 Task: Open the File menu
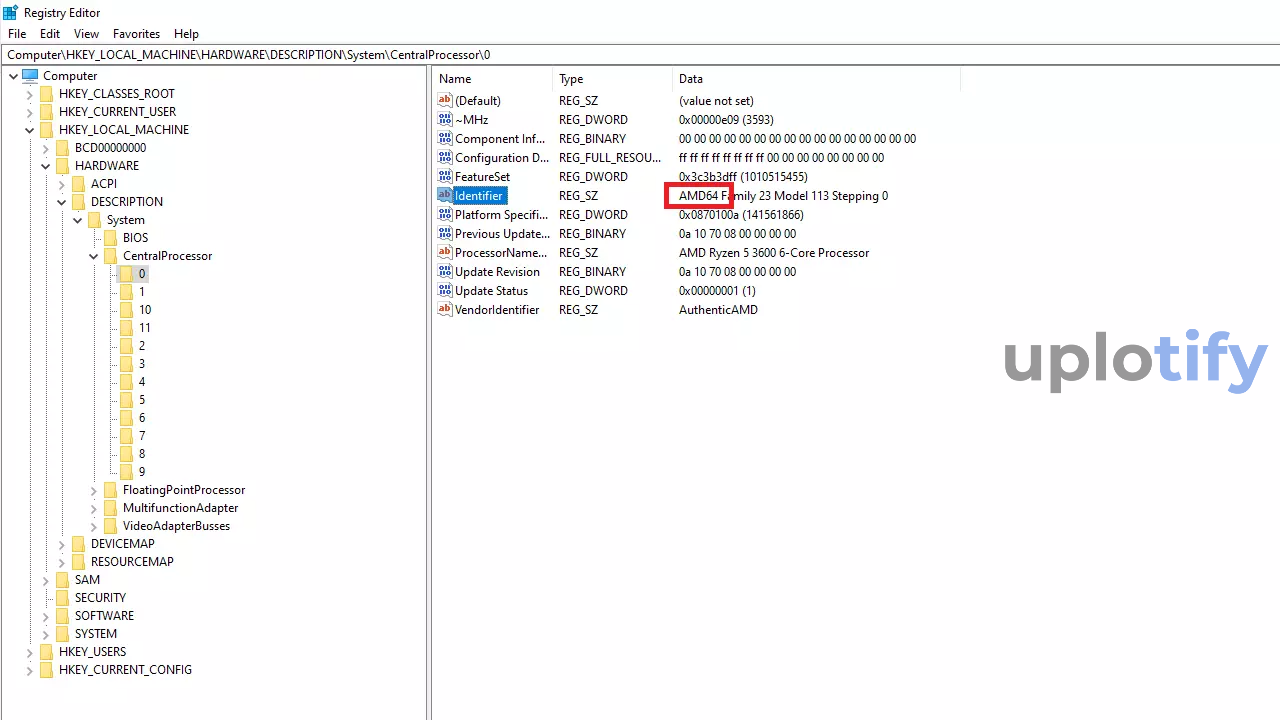click(17, 34)
